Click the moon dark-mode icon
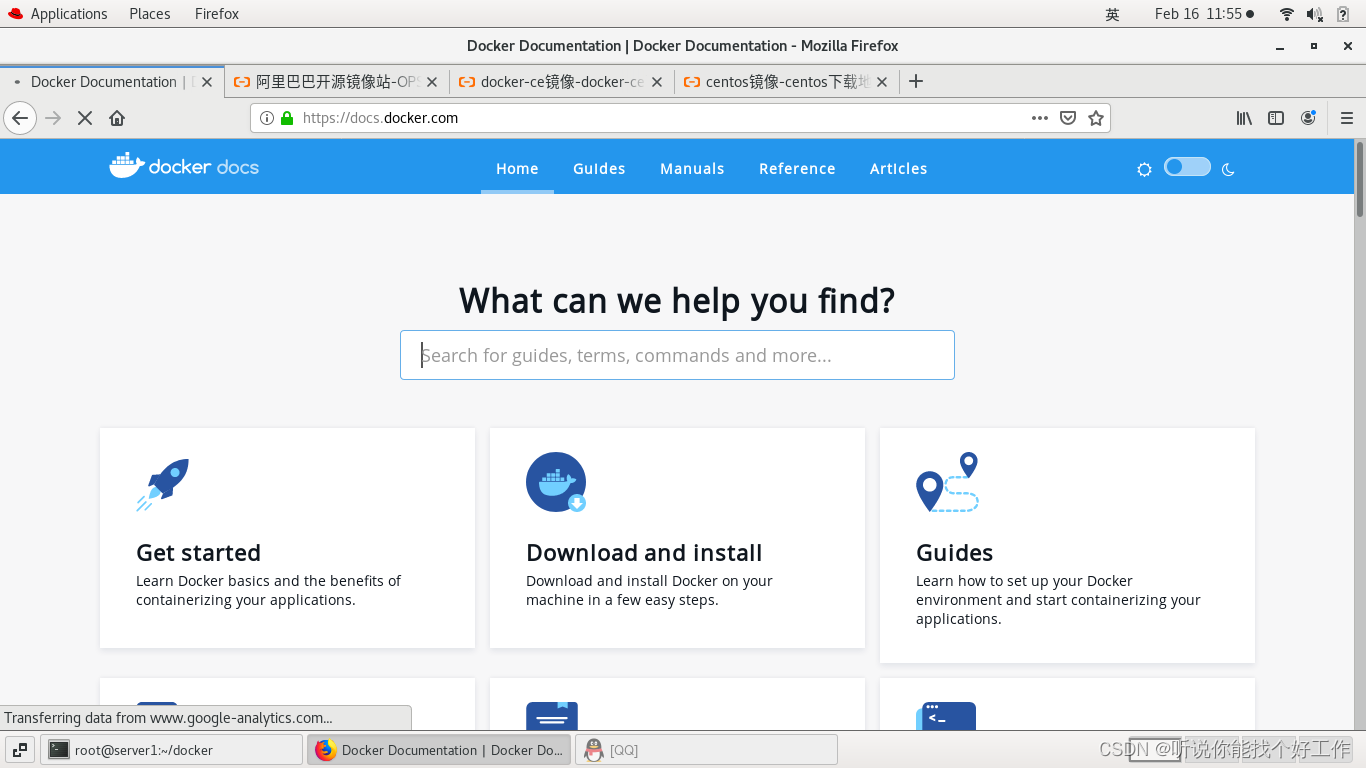Viewport: 1366px width, 768px height. (1228, 169)
